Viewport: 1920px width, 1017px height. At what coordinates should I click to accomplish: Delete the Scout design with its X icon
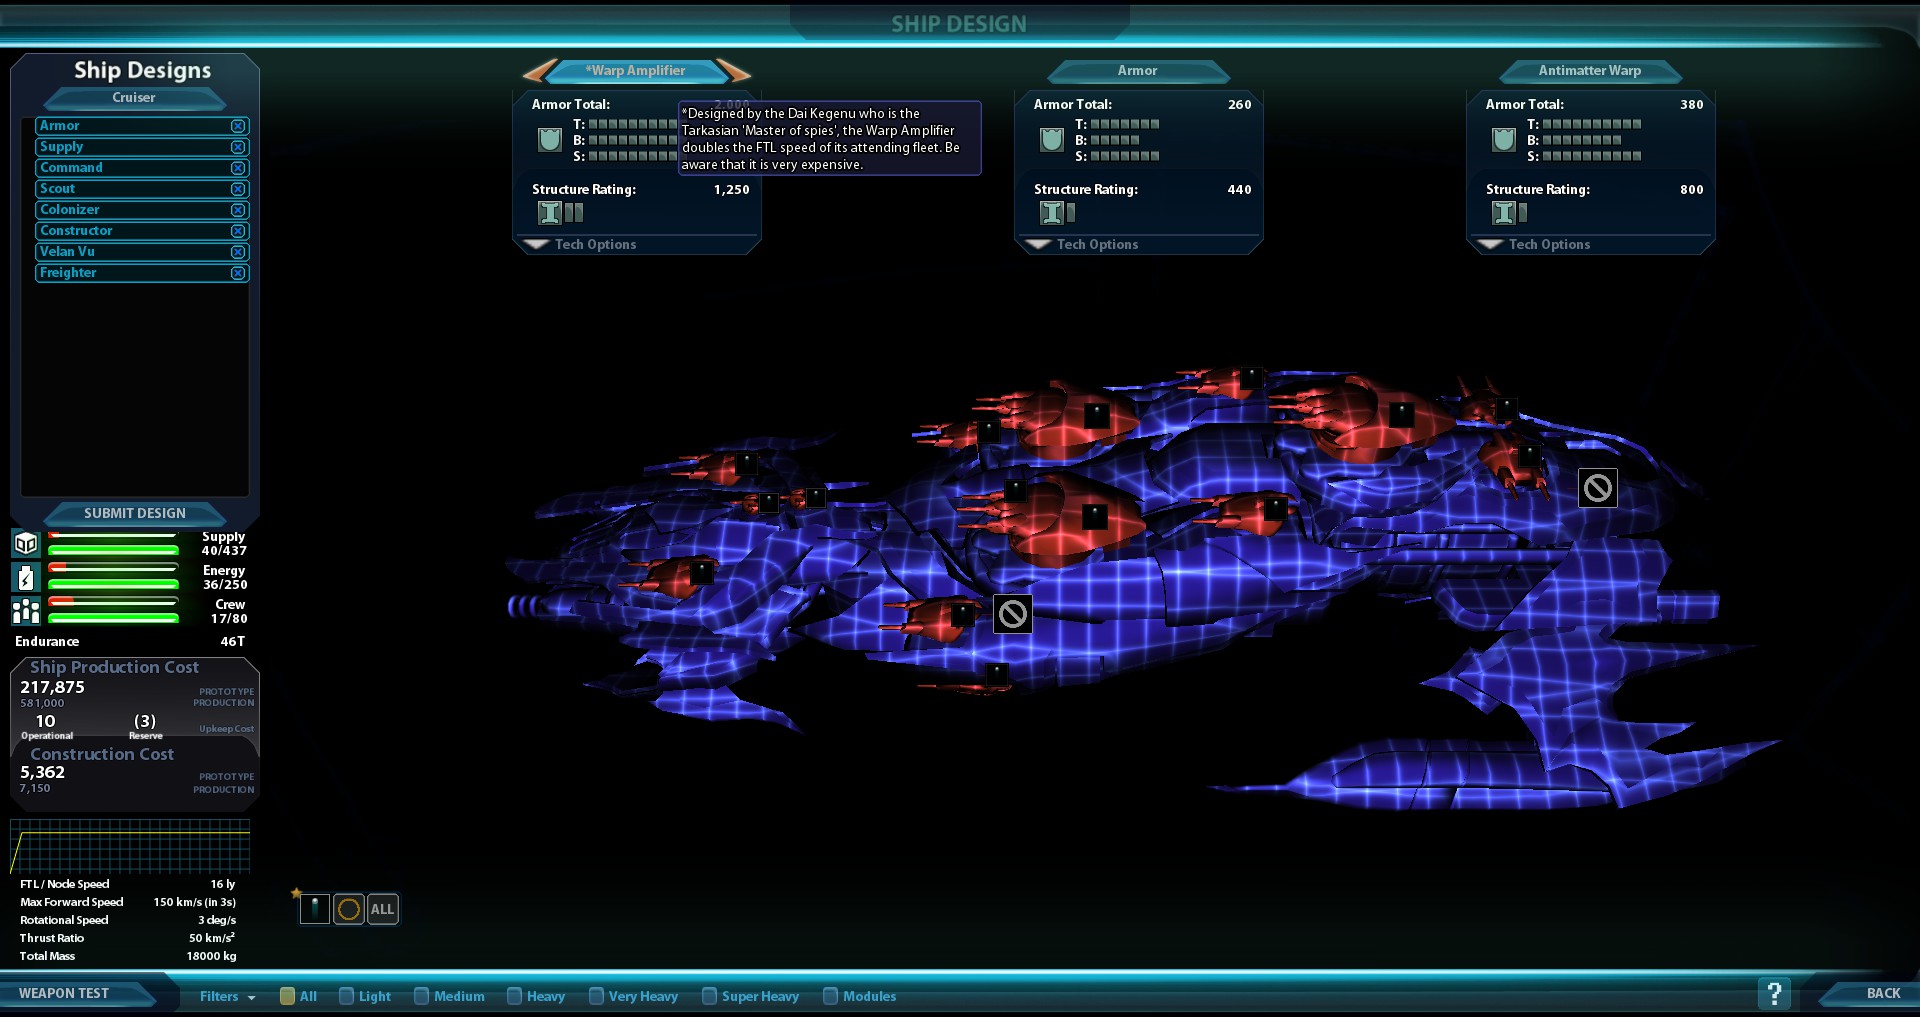[x=238, y=189]
